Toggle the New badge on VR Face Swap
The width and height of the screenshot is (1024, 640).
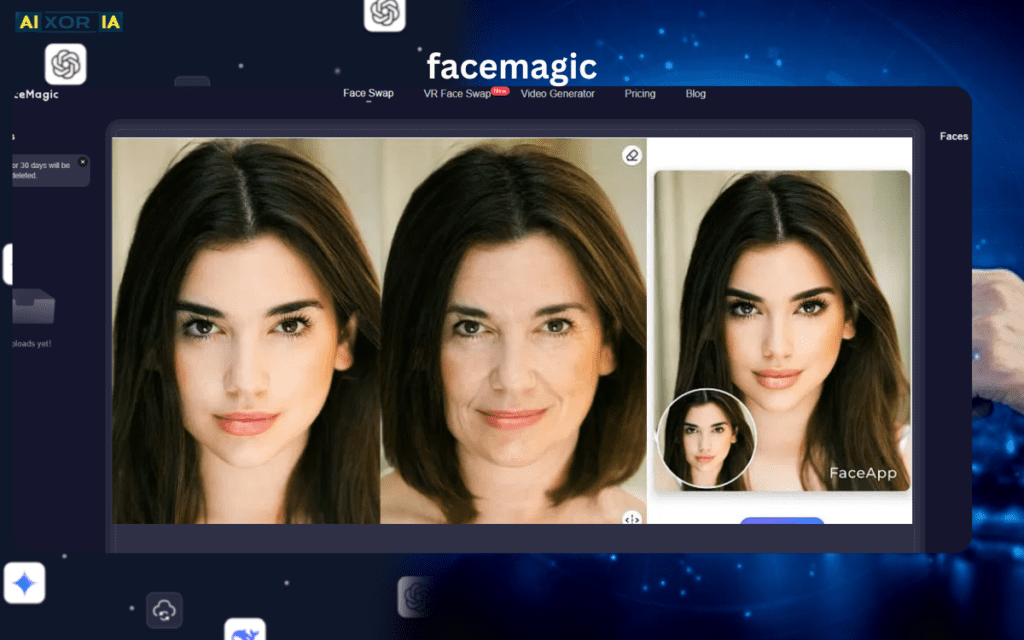coord(500,89)
